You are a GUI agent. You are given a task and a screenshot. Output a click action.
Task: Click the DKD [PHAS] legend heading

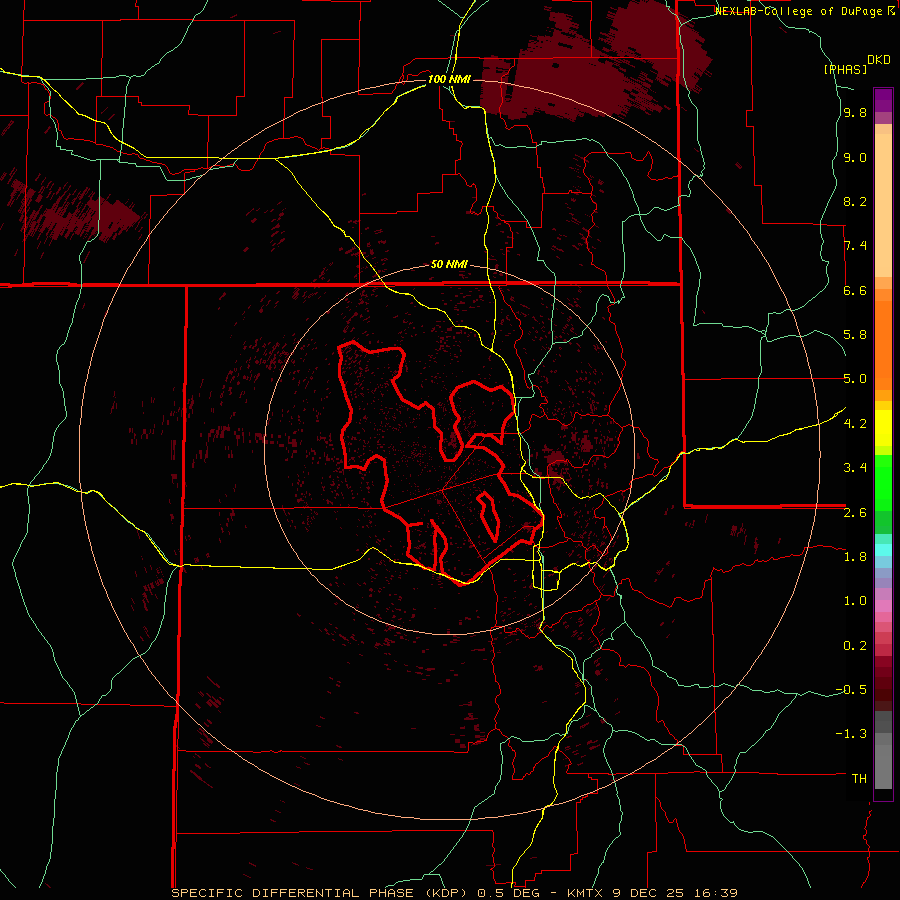click(x=856, y=64)
